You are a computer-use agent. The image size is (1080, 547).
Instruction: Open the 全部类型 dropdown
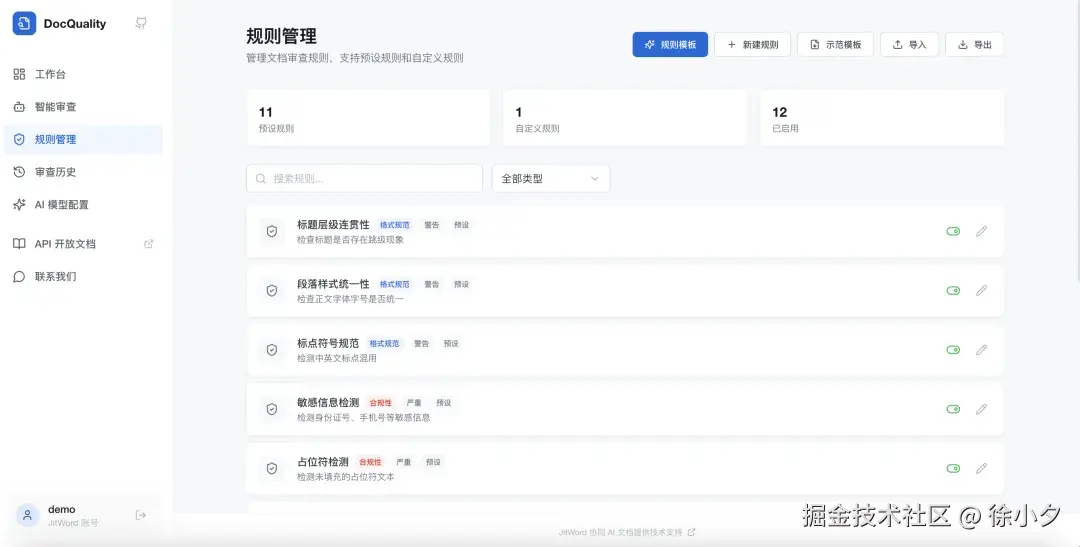(551, 178)
